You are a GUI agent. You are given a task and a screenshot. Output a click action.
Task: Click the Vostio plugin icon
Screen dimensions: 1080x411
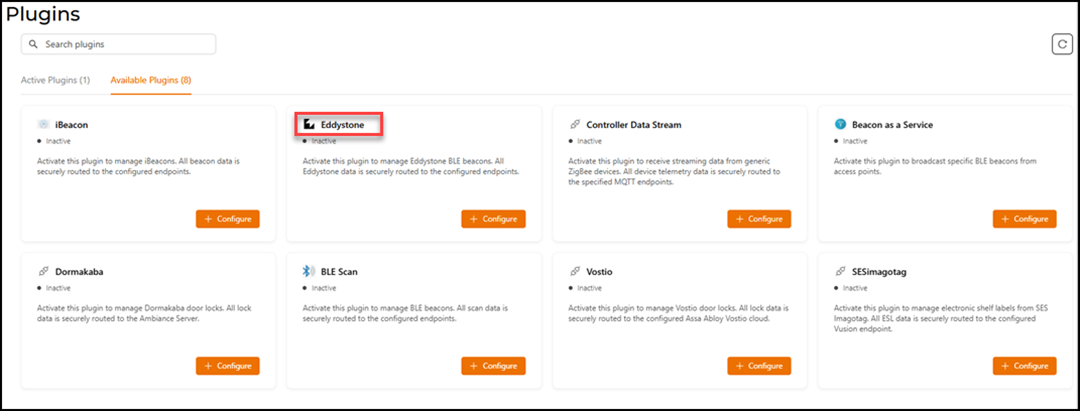click(574, 272)
